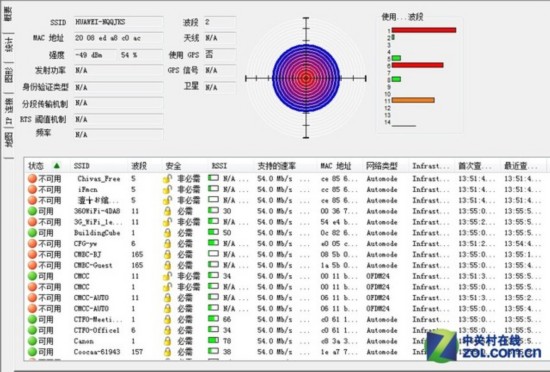Viewport: 550px width, 372px height.
Task: Open the 地图 (map) vertical tab
Action: point(8,140)
